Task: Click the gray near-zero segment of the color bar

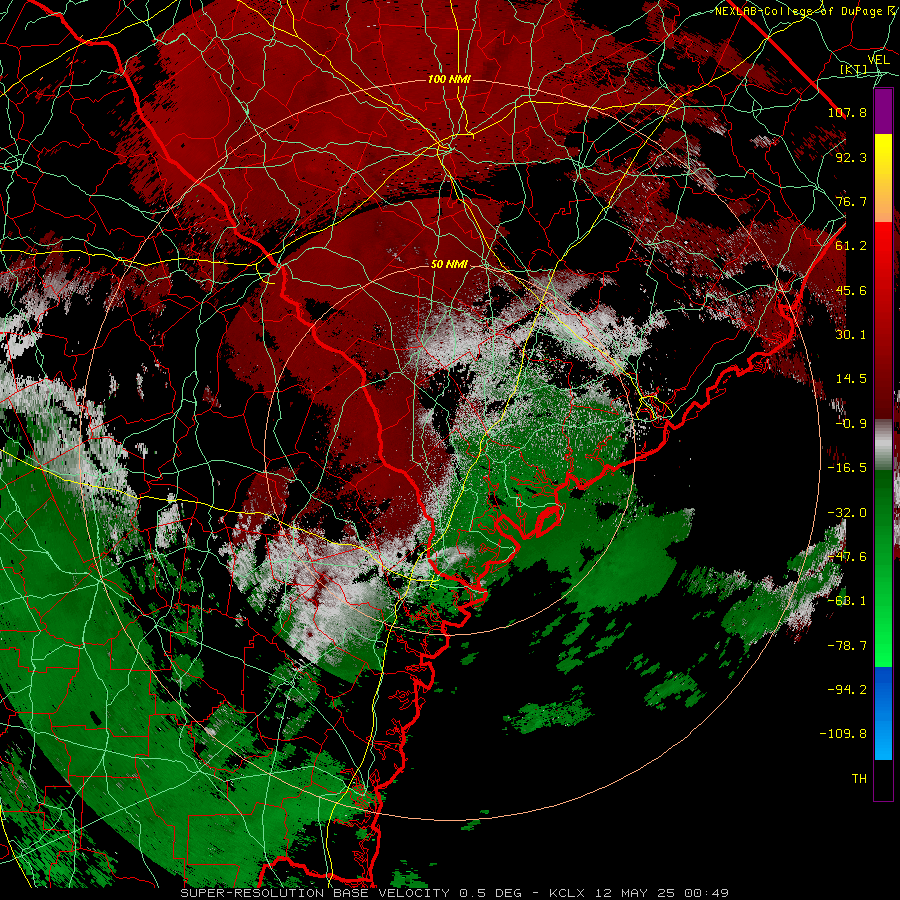Action: [x=883, y=445]
